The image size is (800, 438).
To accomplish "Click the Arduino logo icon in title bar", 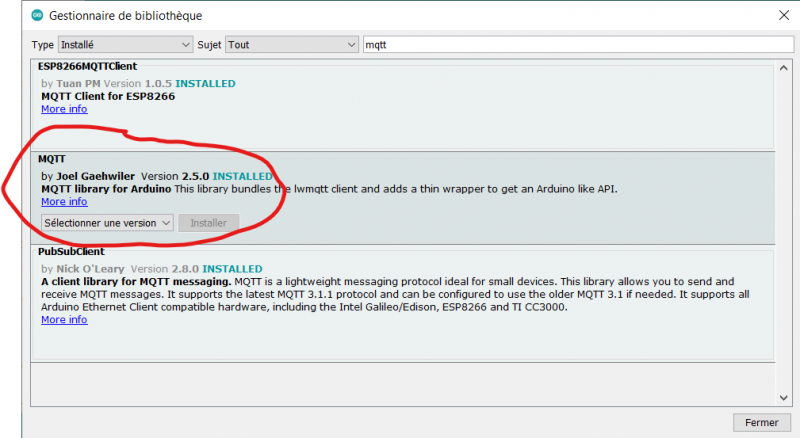I will [37, 15].
